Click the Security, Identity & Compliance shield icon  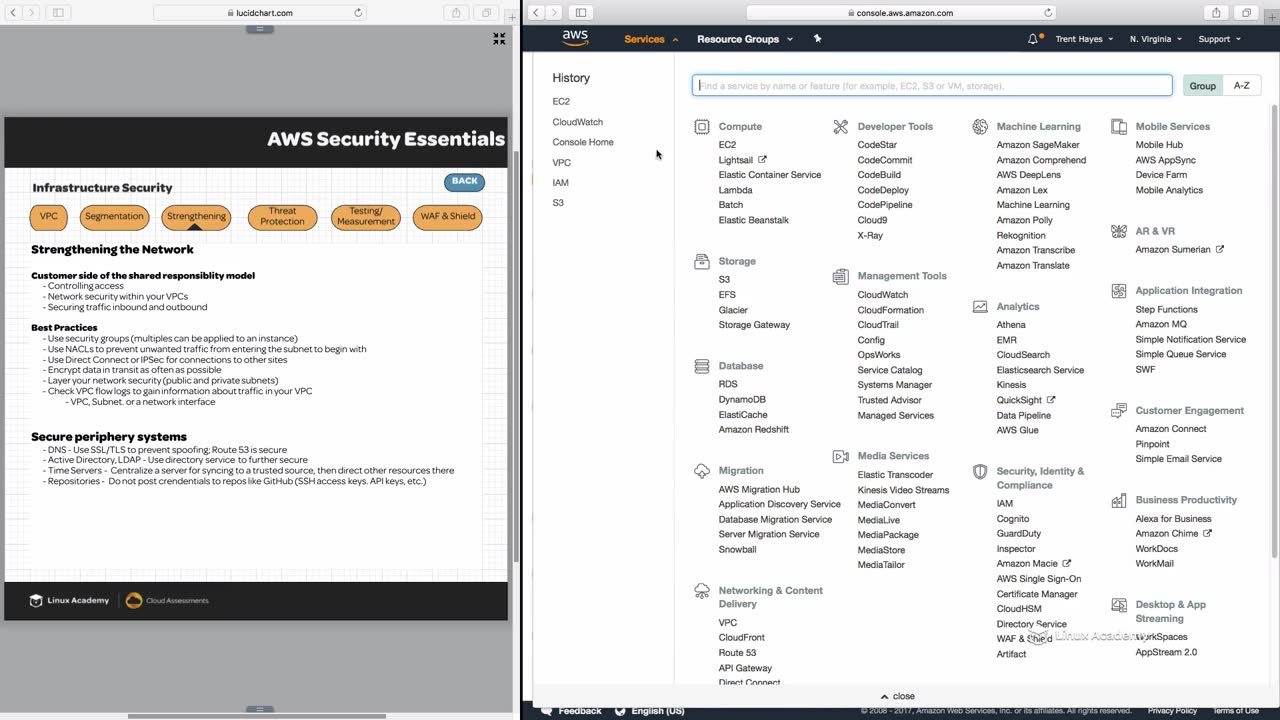point(980,471)
